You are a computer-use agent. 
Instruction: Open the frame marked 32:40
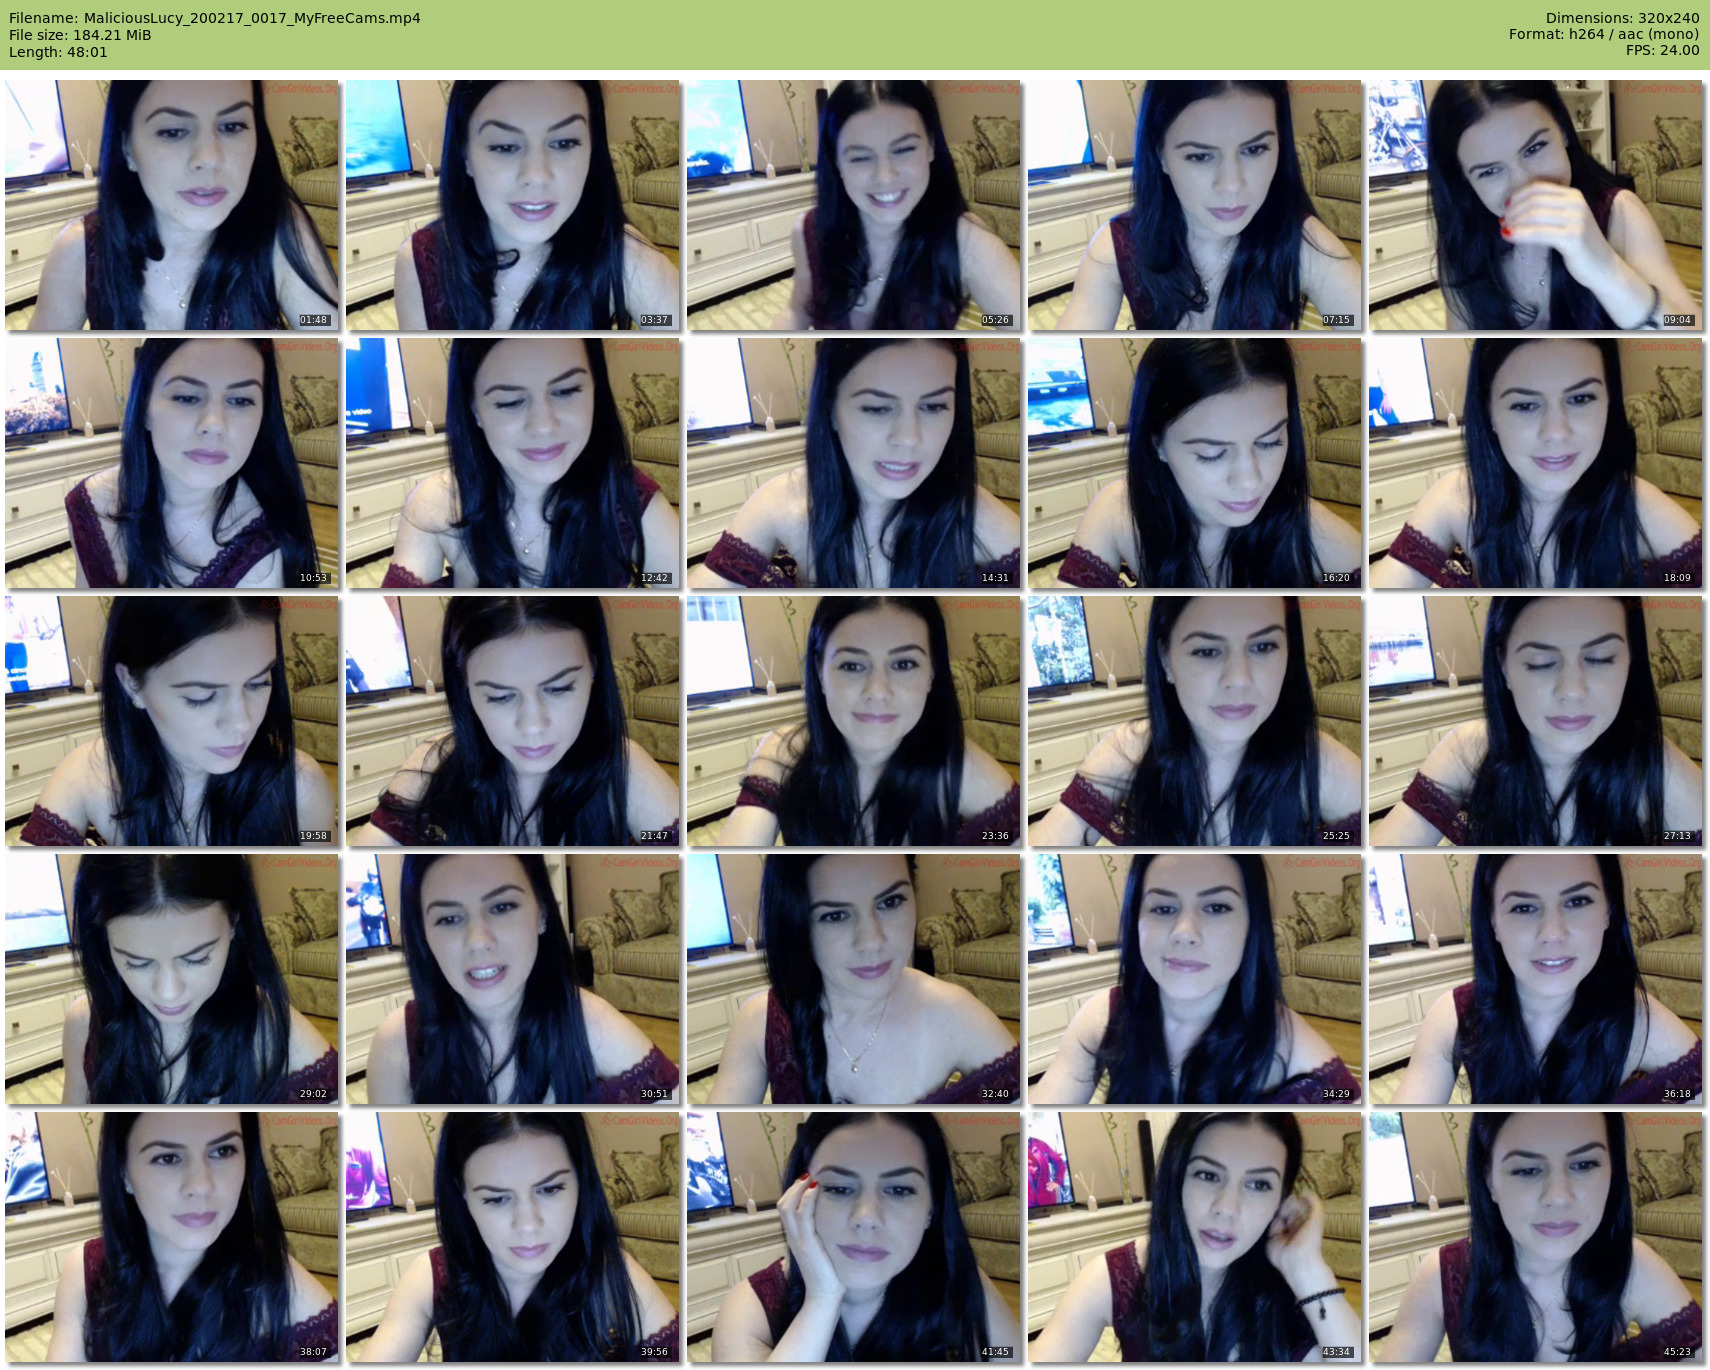click(x=854, y=979)
